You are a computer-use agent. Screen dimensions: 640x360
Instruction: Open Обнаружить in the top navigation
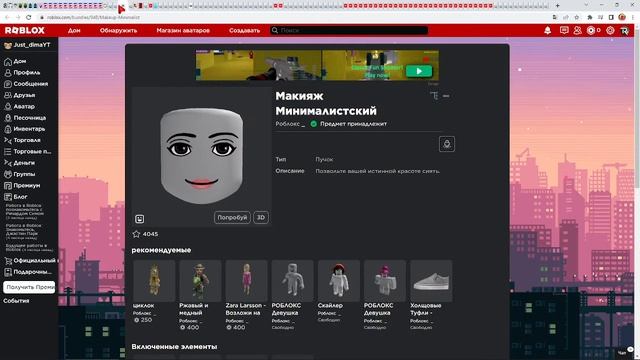(118, 31)
